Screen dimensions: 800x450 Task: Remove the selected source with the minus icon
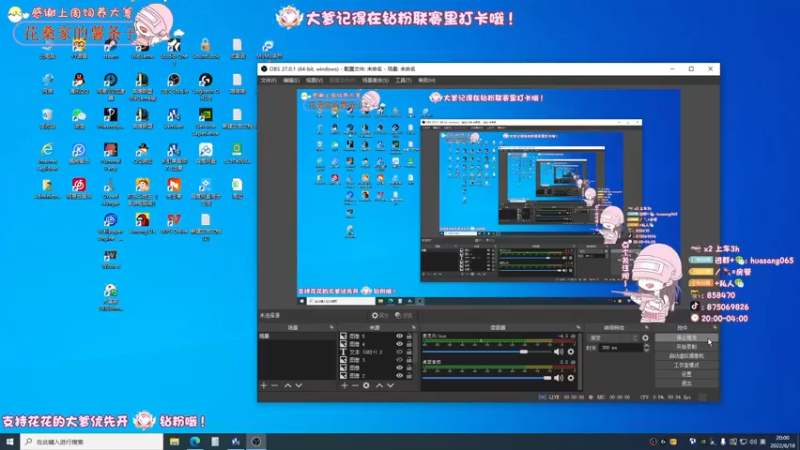355,385
